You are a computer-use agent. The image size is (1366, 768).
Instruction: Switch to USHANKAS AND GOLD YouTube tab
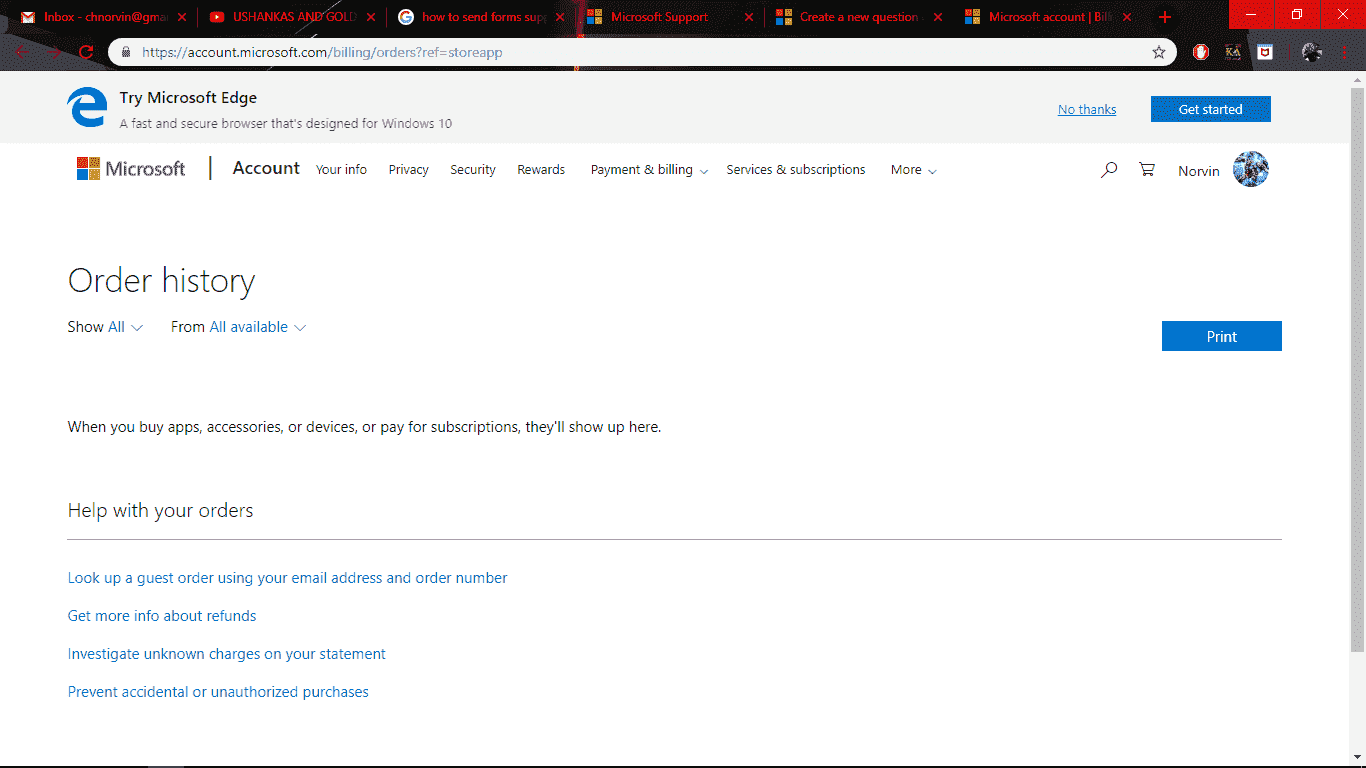(293, 17)
